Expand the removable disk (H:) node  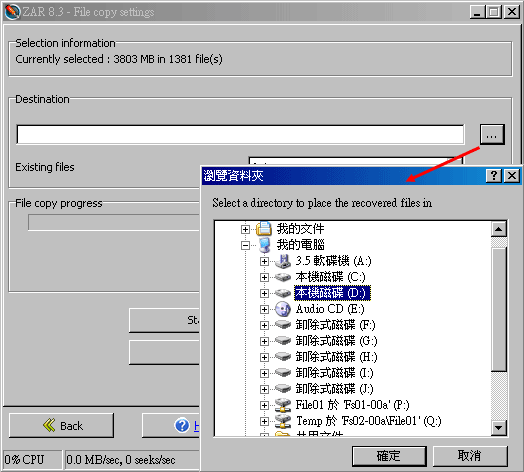click(x=264, y=357)
